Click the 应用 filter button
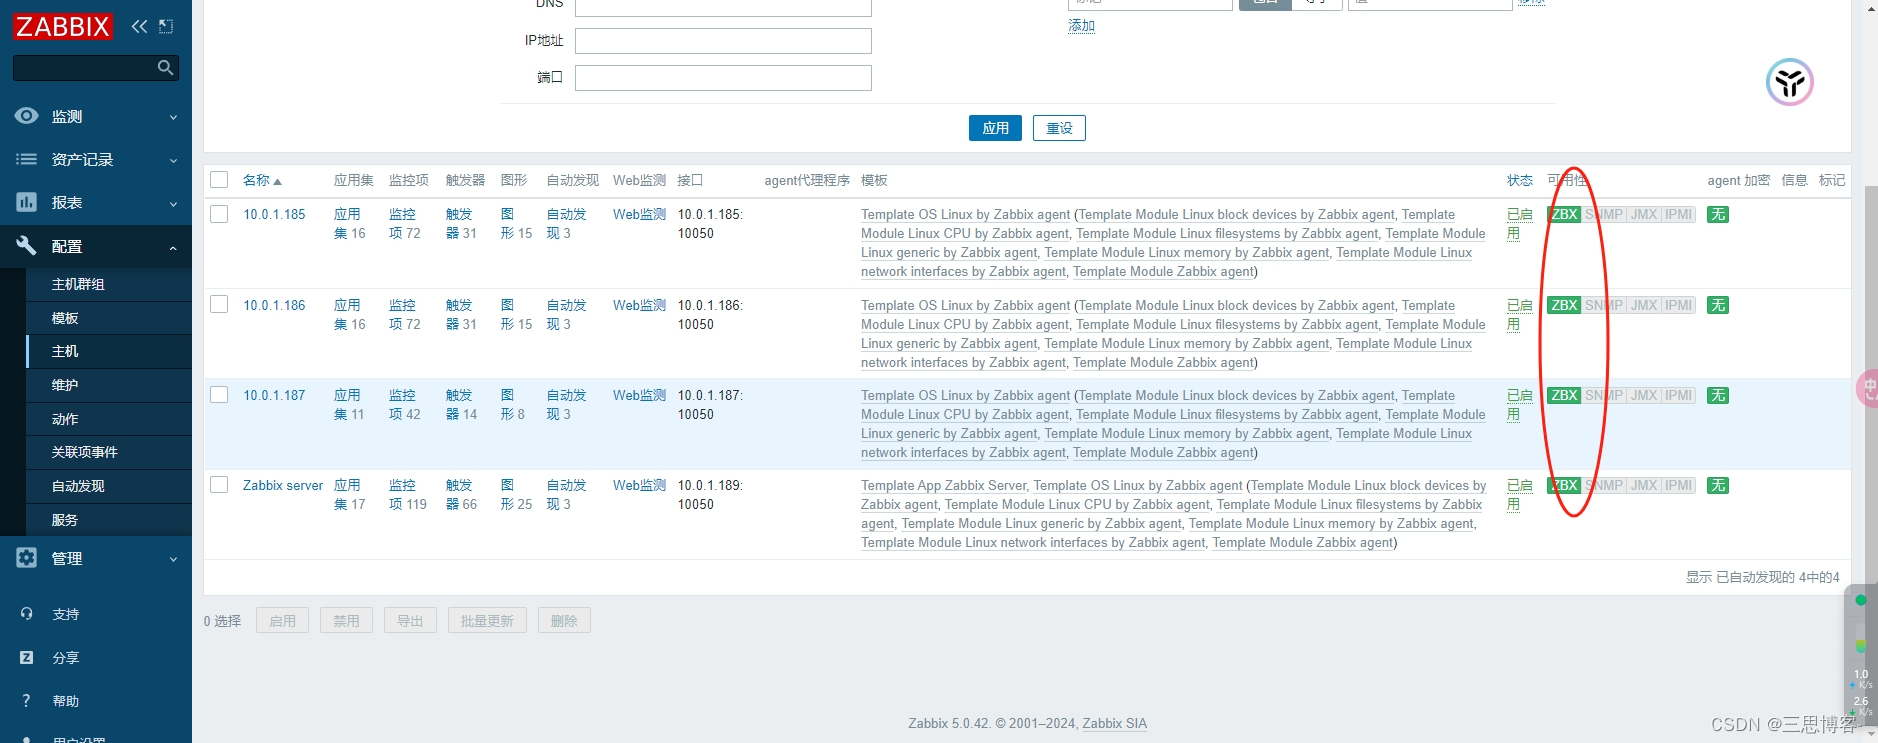The height and width of the screenshot is (743, 1878). click(995, 128)
